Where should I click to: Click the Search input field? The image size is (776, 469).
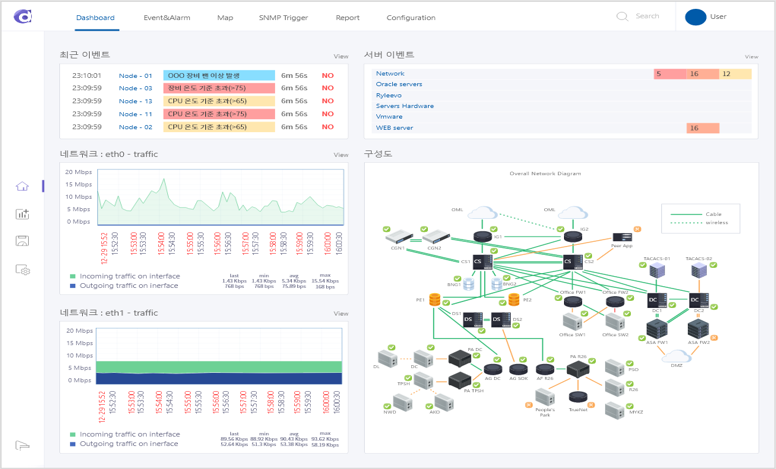point(648,17)
